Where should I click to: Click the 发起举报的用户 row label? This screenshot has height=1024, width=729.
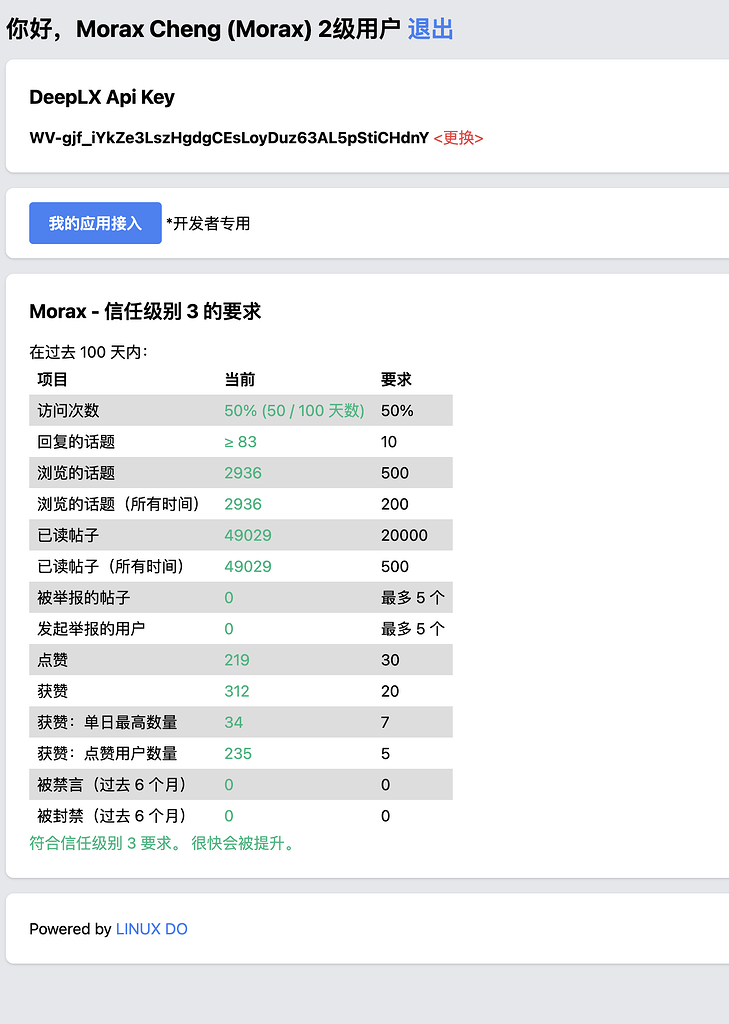click(x=91, y=628)
